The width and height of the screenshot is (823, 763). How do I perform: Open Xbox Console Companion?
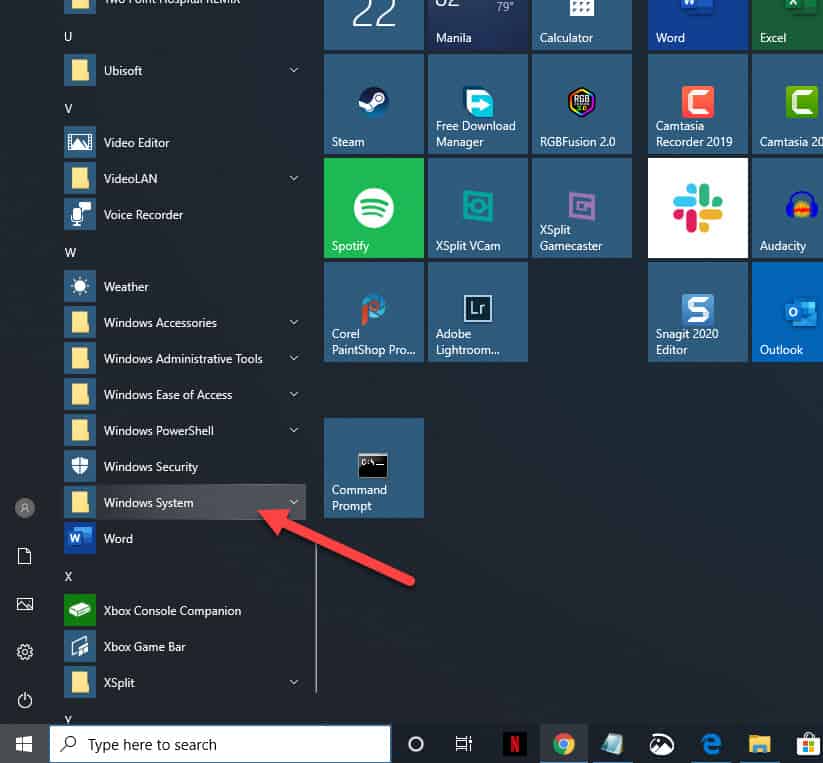click(x=185, y=610)
